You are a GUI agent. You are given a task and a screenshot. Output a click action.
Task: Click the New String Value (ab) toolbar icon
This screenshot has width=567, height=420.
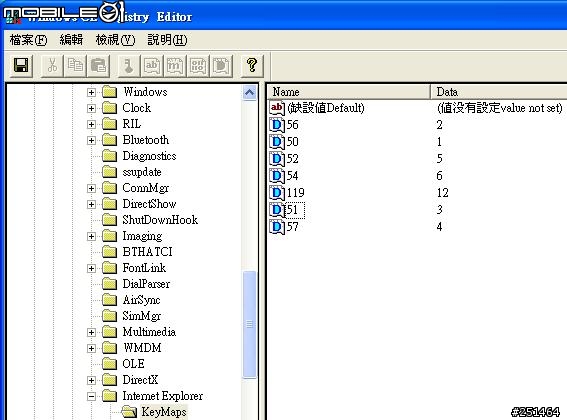152,66
